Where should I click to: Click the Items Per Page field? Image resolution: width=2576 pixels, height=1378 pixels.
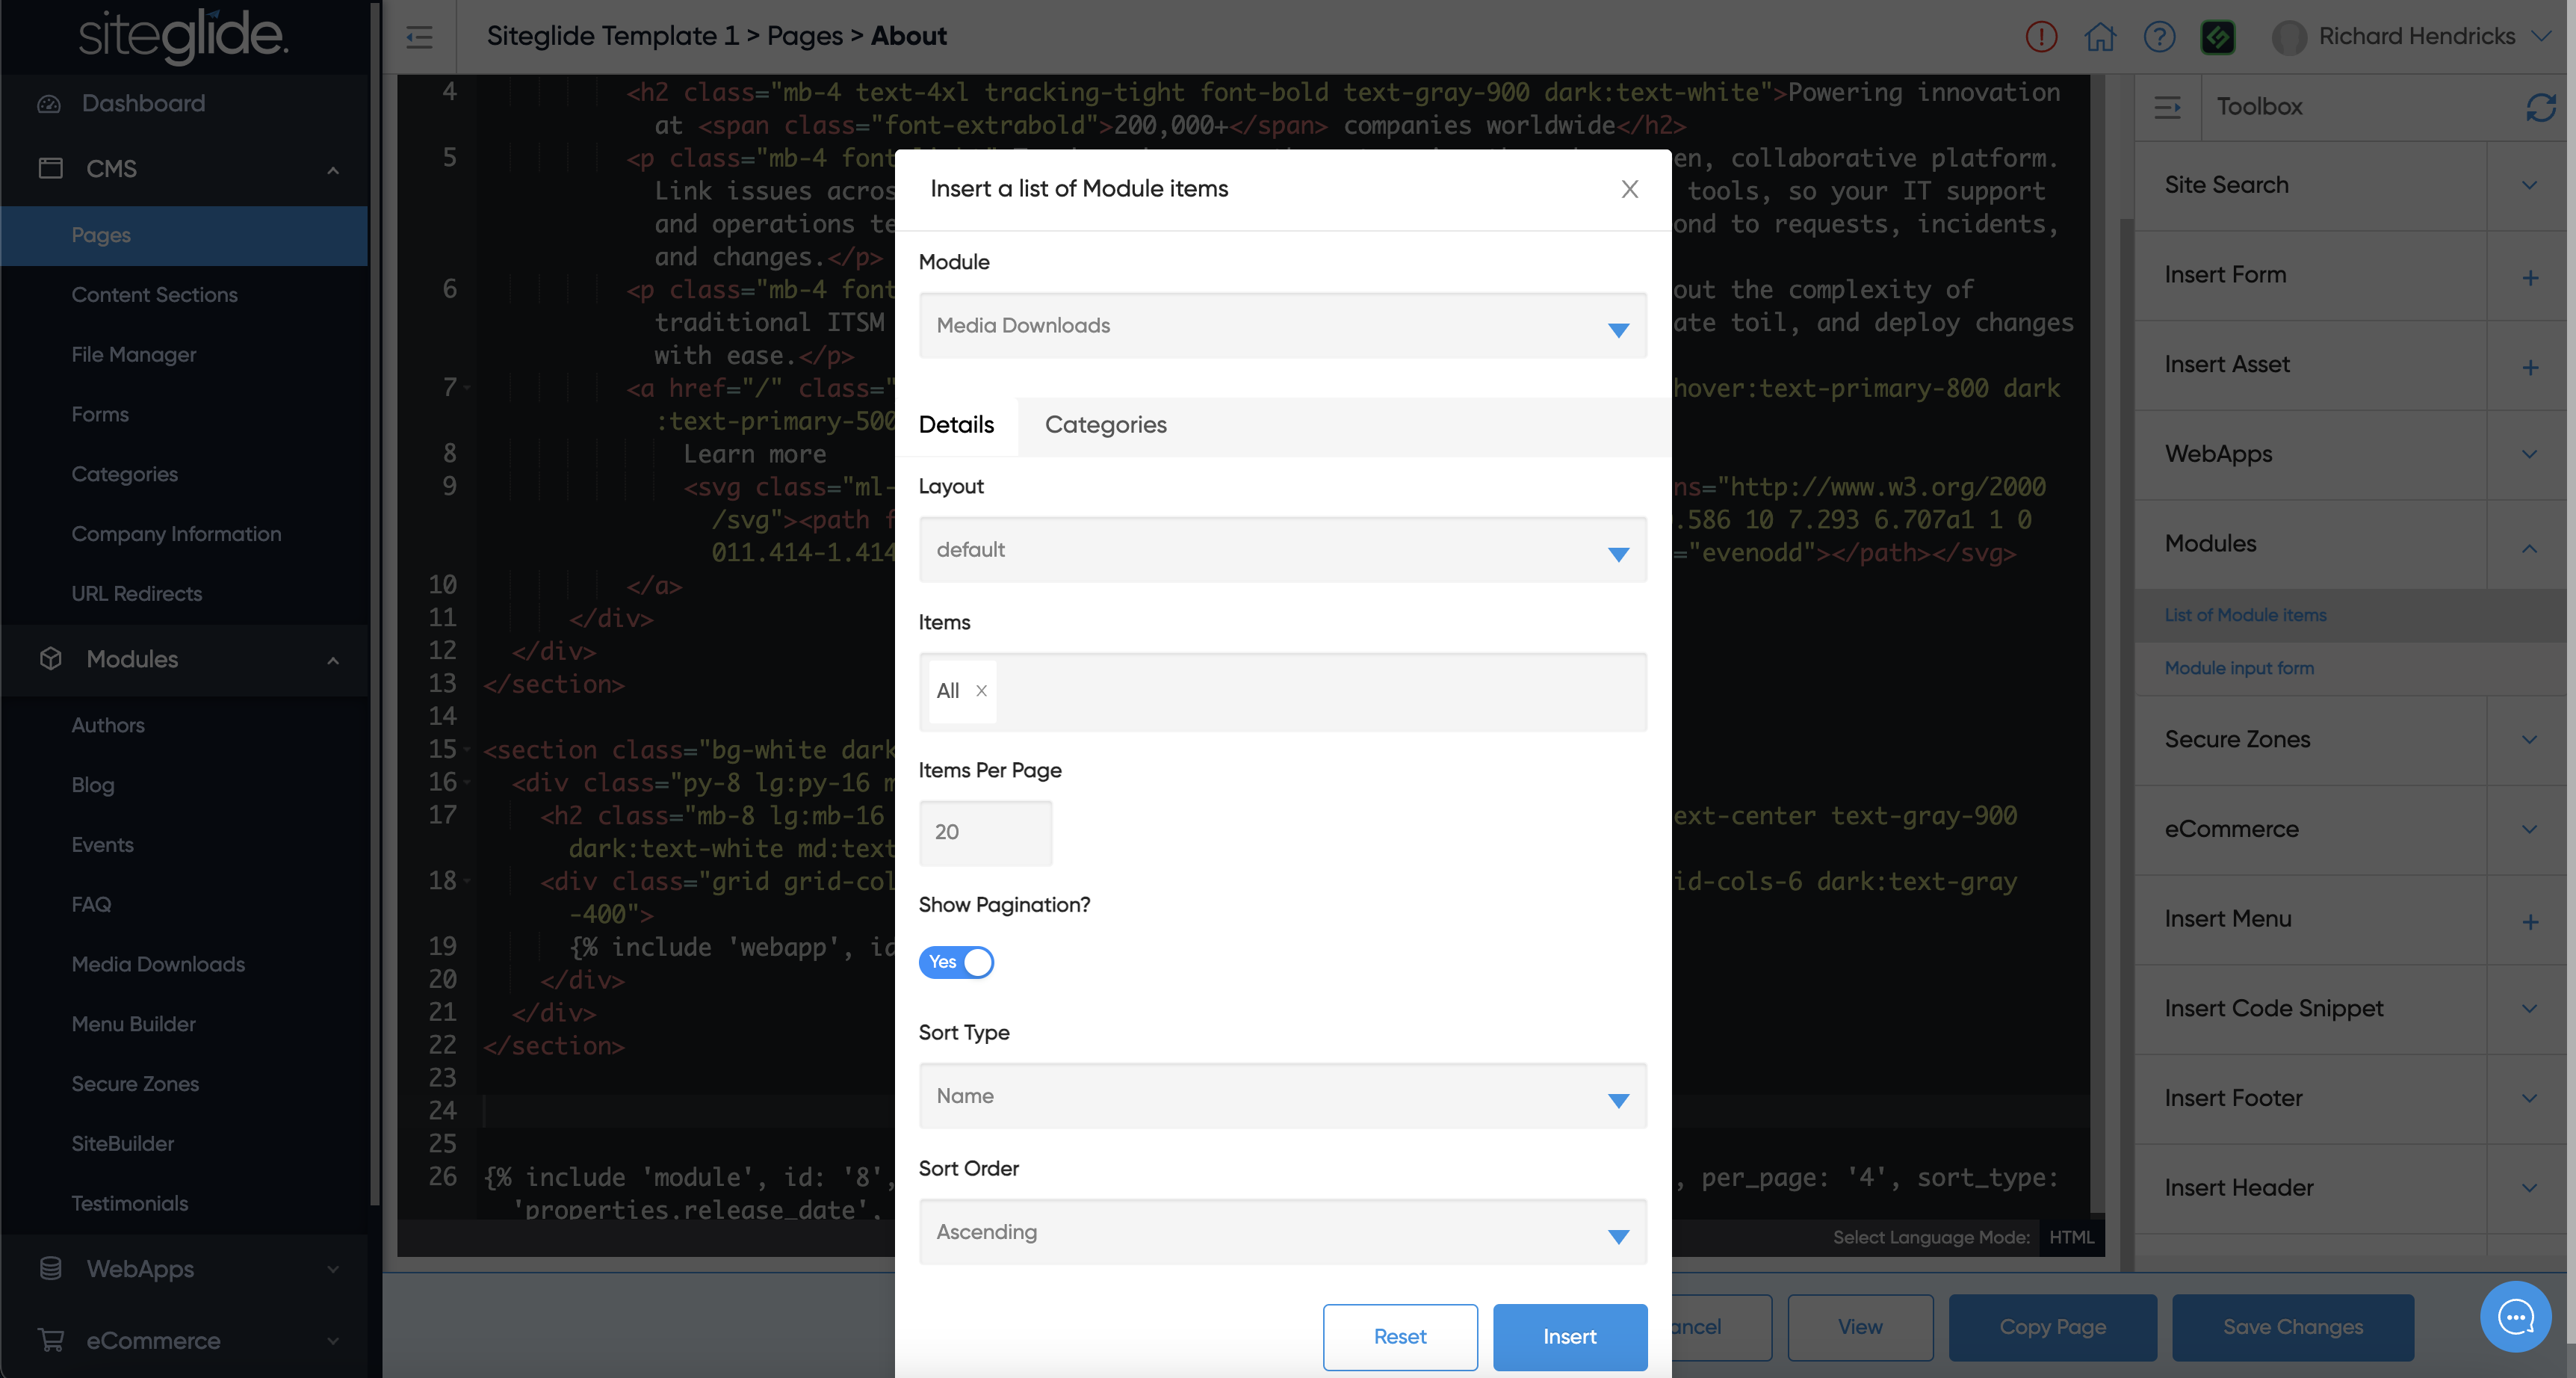point(985,833)
